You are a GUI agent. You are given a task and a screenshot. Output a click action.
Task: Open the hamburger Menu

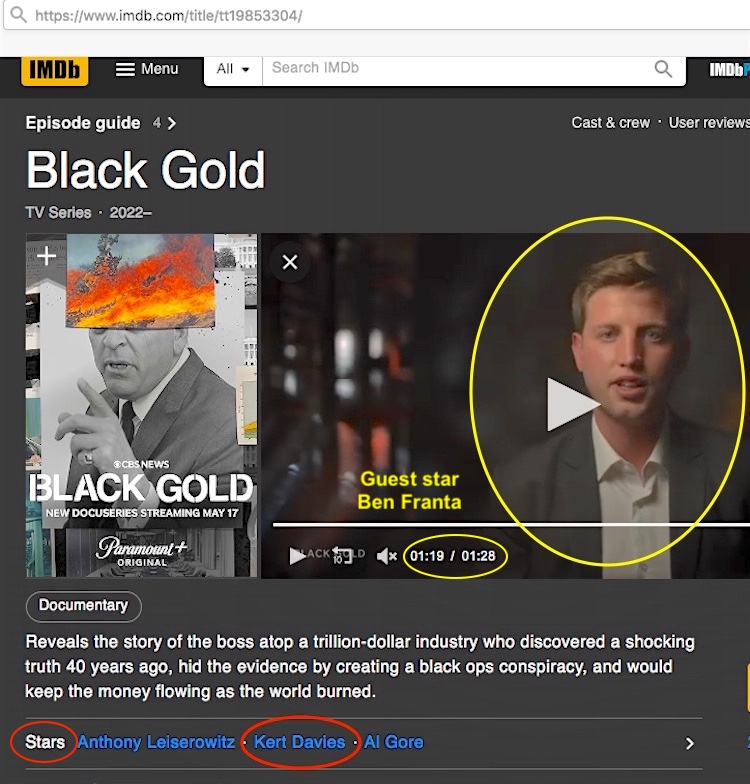click(x=147, y=69)
